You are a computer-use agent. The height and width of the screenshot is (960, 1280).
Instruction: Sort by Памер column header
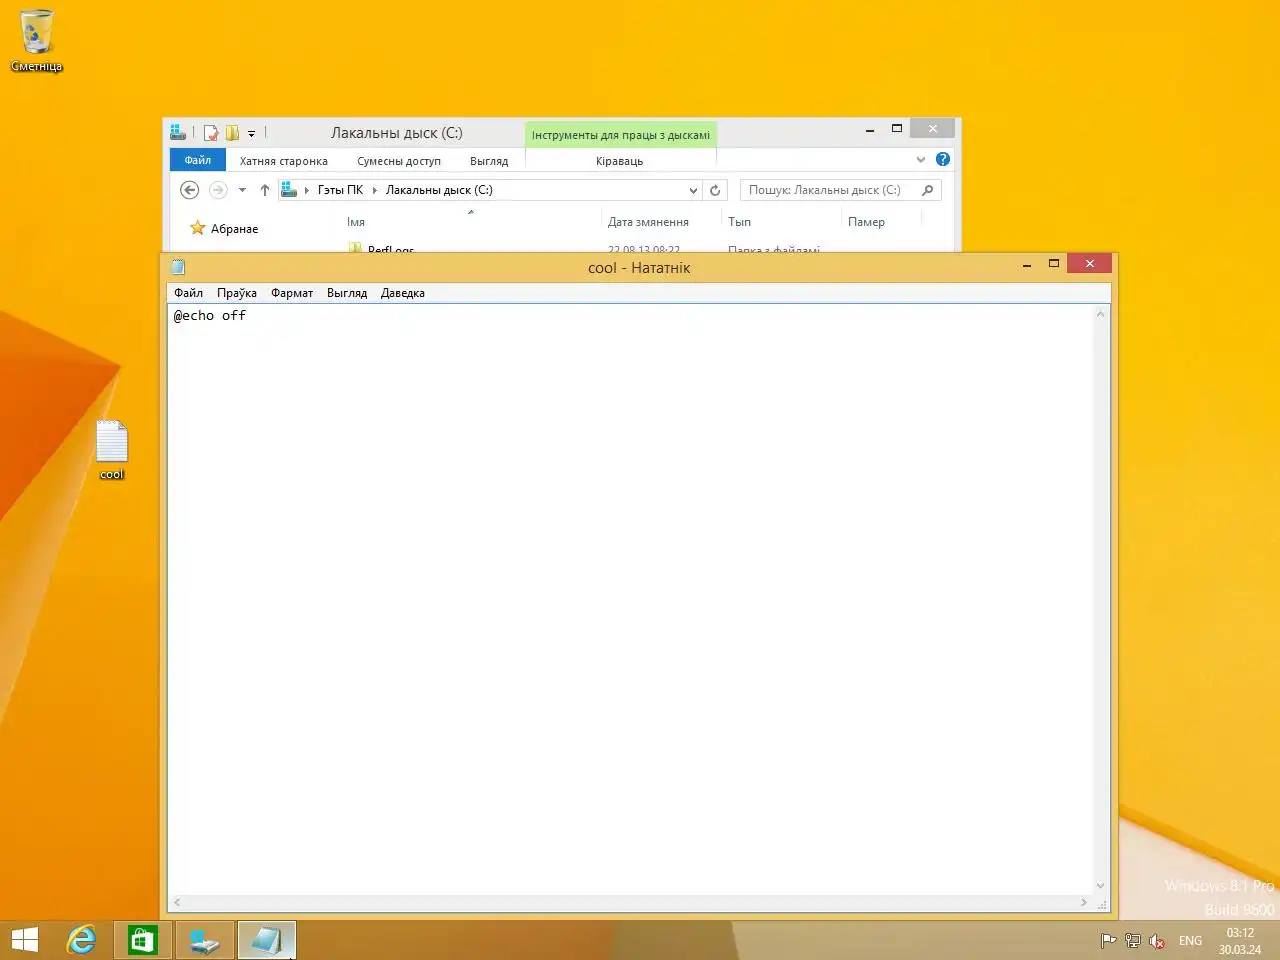[x=866, y=222]
